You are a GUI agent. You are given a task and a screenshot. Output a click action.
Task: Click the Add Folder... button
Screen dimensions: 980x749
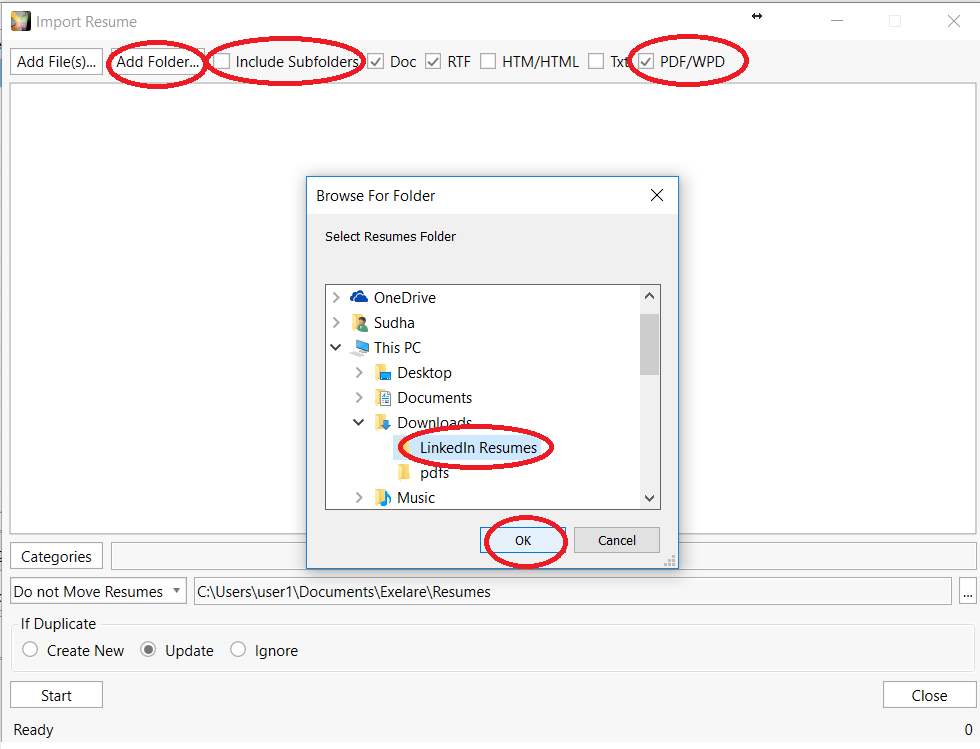158,61
